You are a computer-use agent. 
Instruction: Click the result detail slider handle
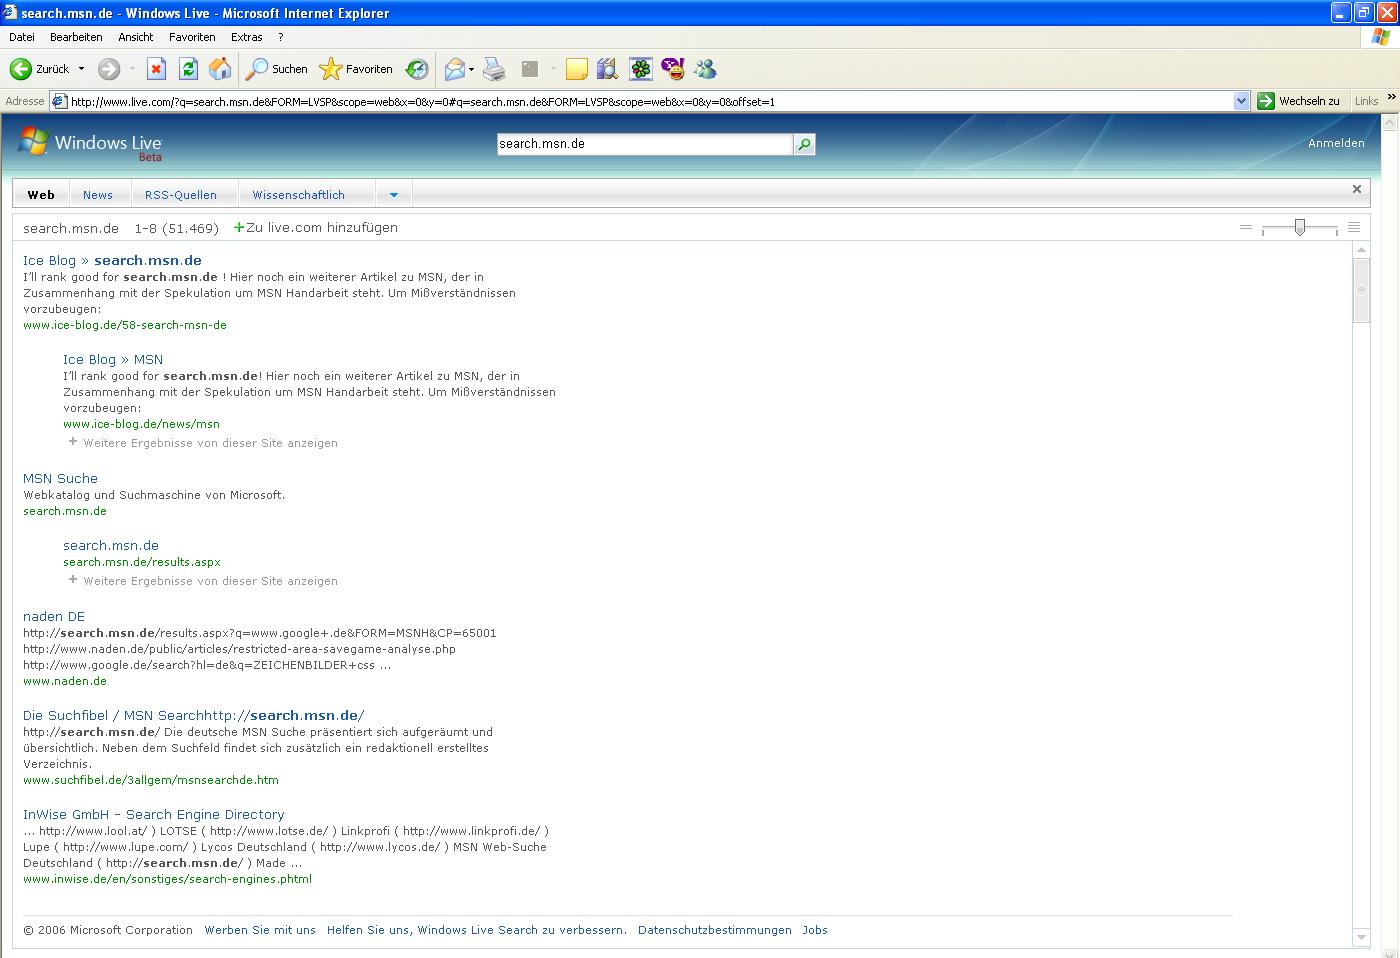point(1299,227)
